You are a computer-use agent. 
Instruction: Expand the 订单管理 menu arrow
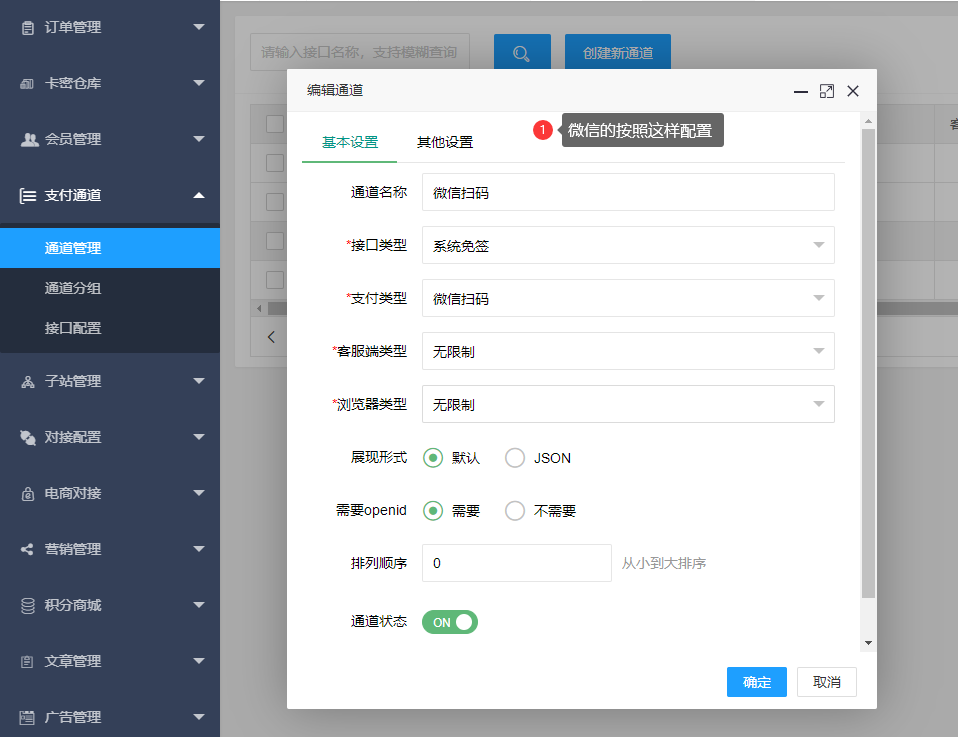click(199, 27)
